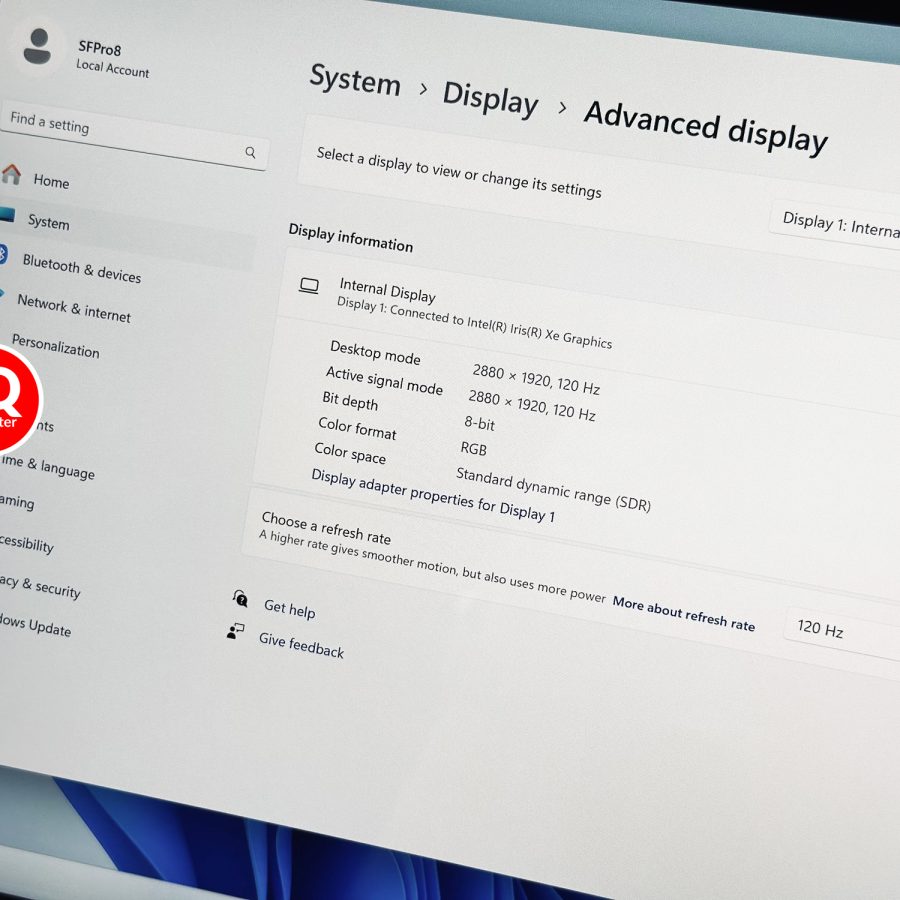Click the Choose a refresh rate label
Screen dimensions: 900x900
pyautogui.click(x=326, y=527)
